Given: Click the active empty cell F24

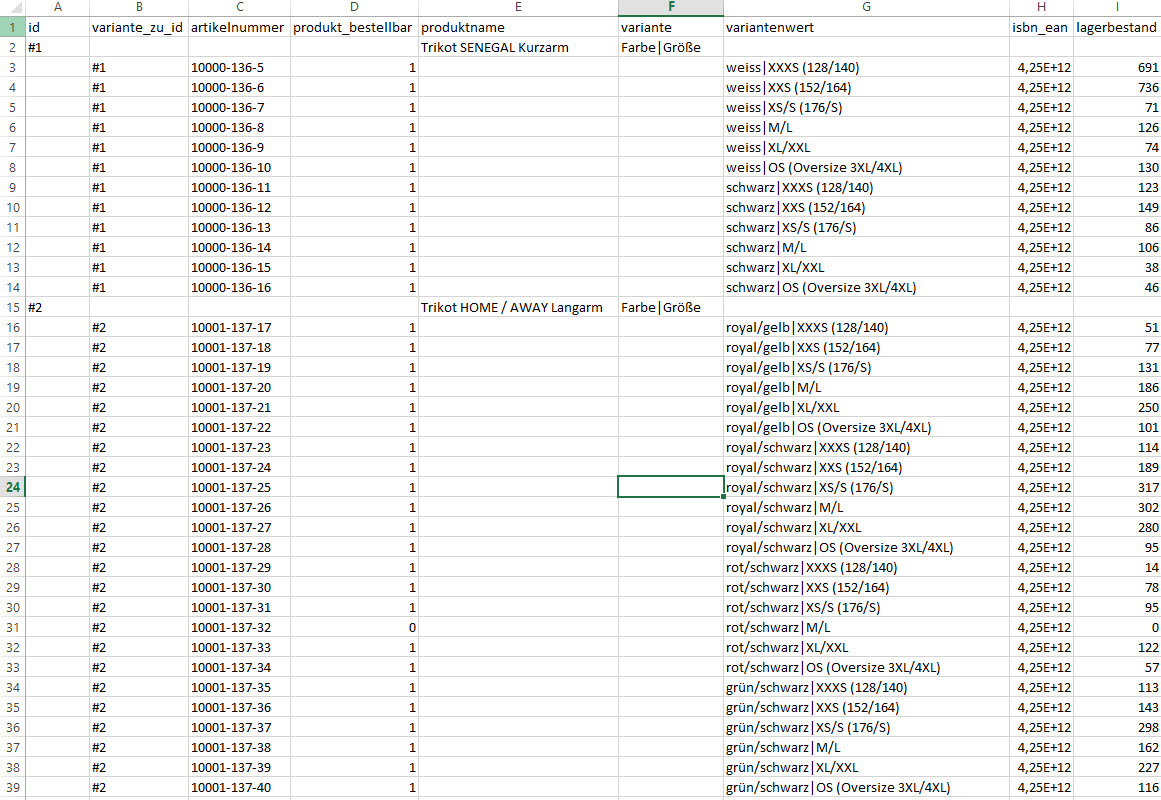Looking at the screenshot, I should click(x=671, y=487).
